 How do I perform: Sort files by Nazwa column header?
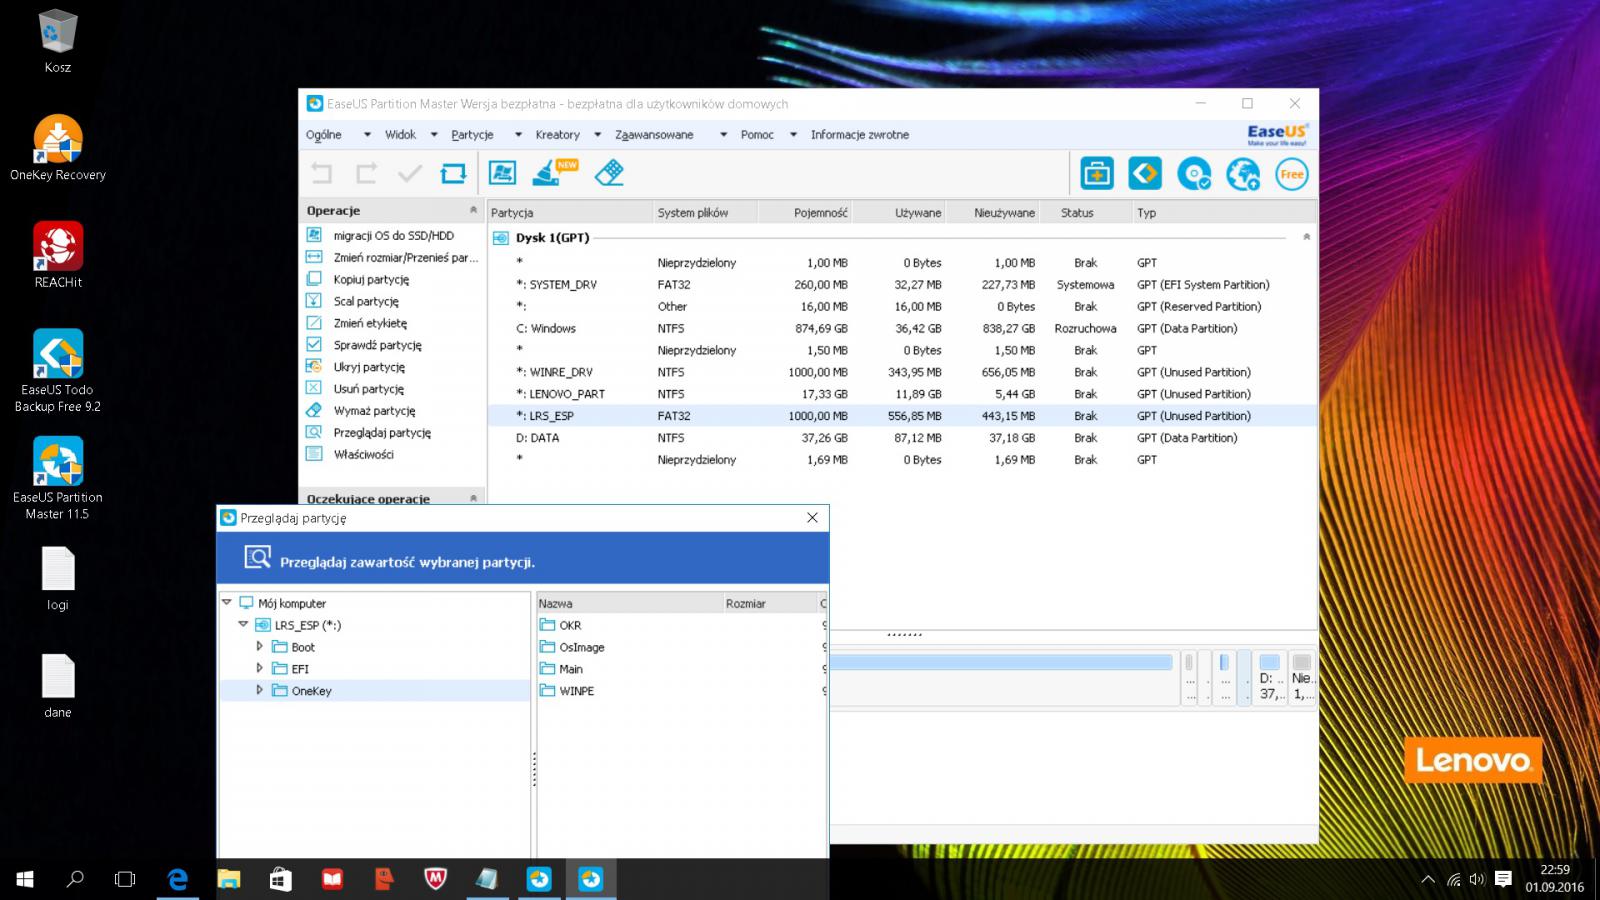point(630,603)
